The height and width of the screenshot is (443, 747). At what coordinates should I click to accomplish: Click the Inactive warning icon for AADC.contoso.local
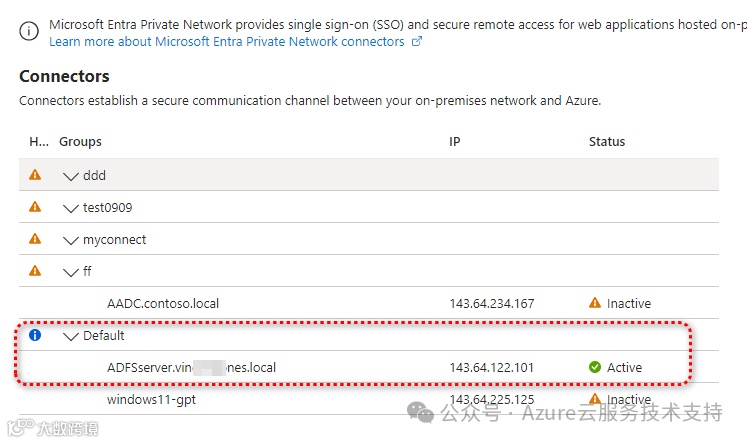point(595,303)
